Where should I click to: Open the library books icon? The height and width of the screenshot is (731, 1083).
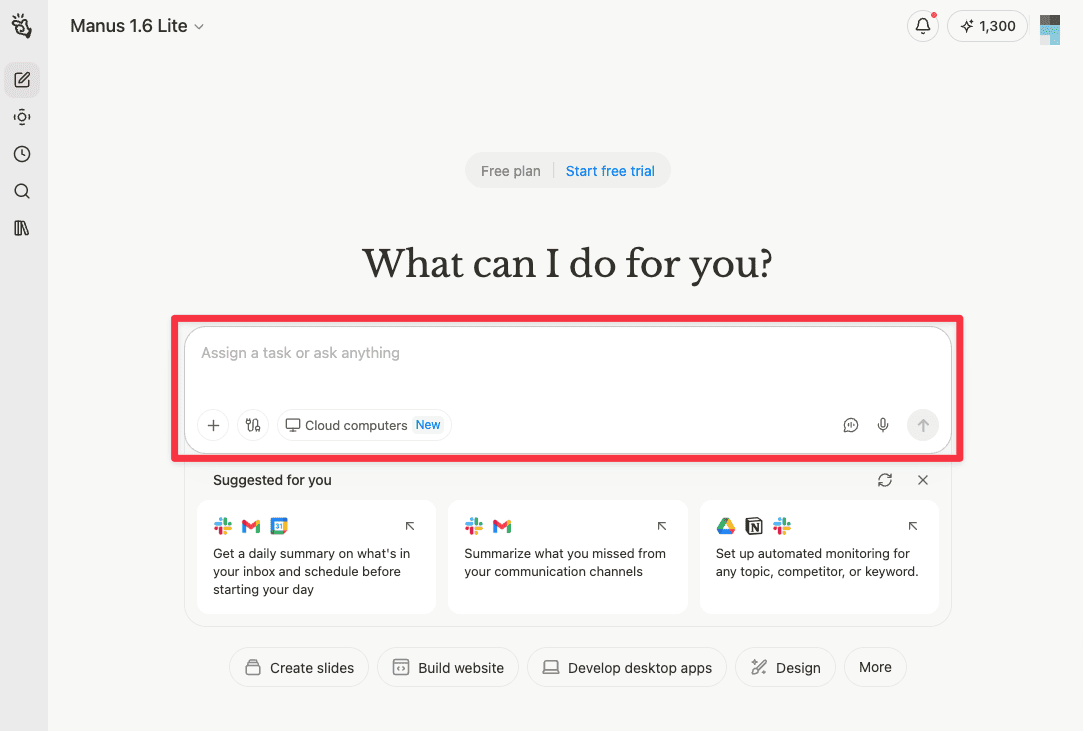tap(22, 228)
